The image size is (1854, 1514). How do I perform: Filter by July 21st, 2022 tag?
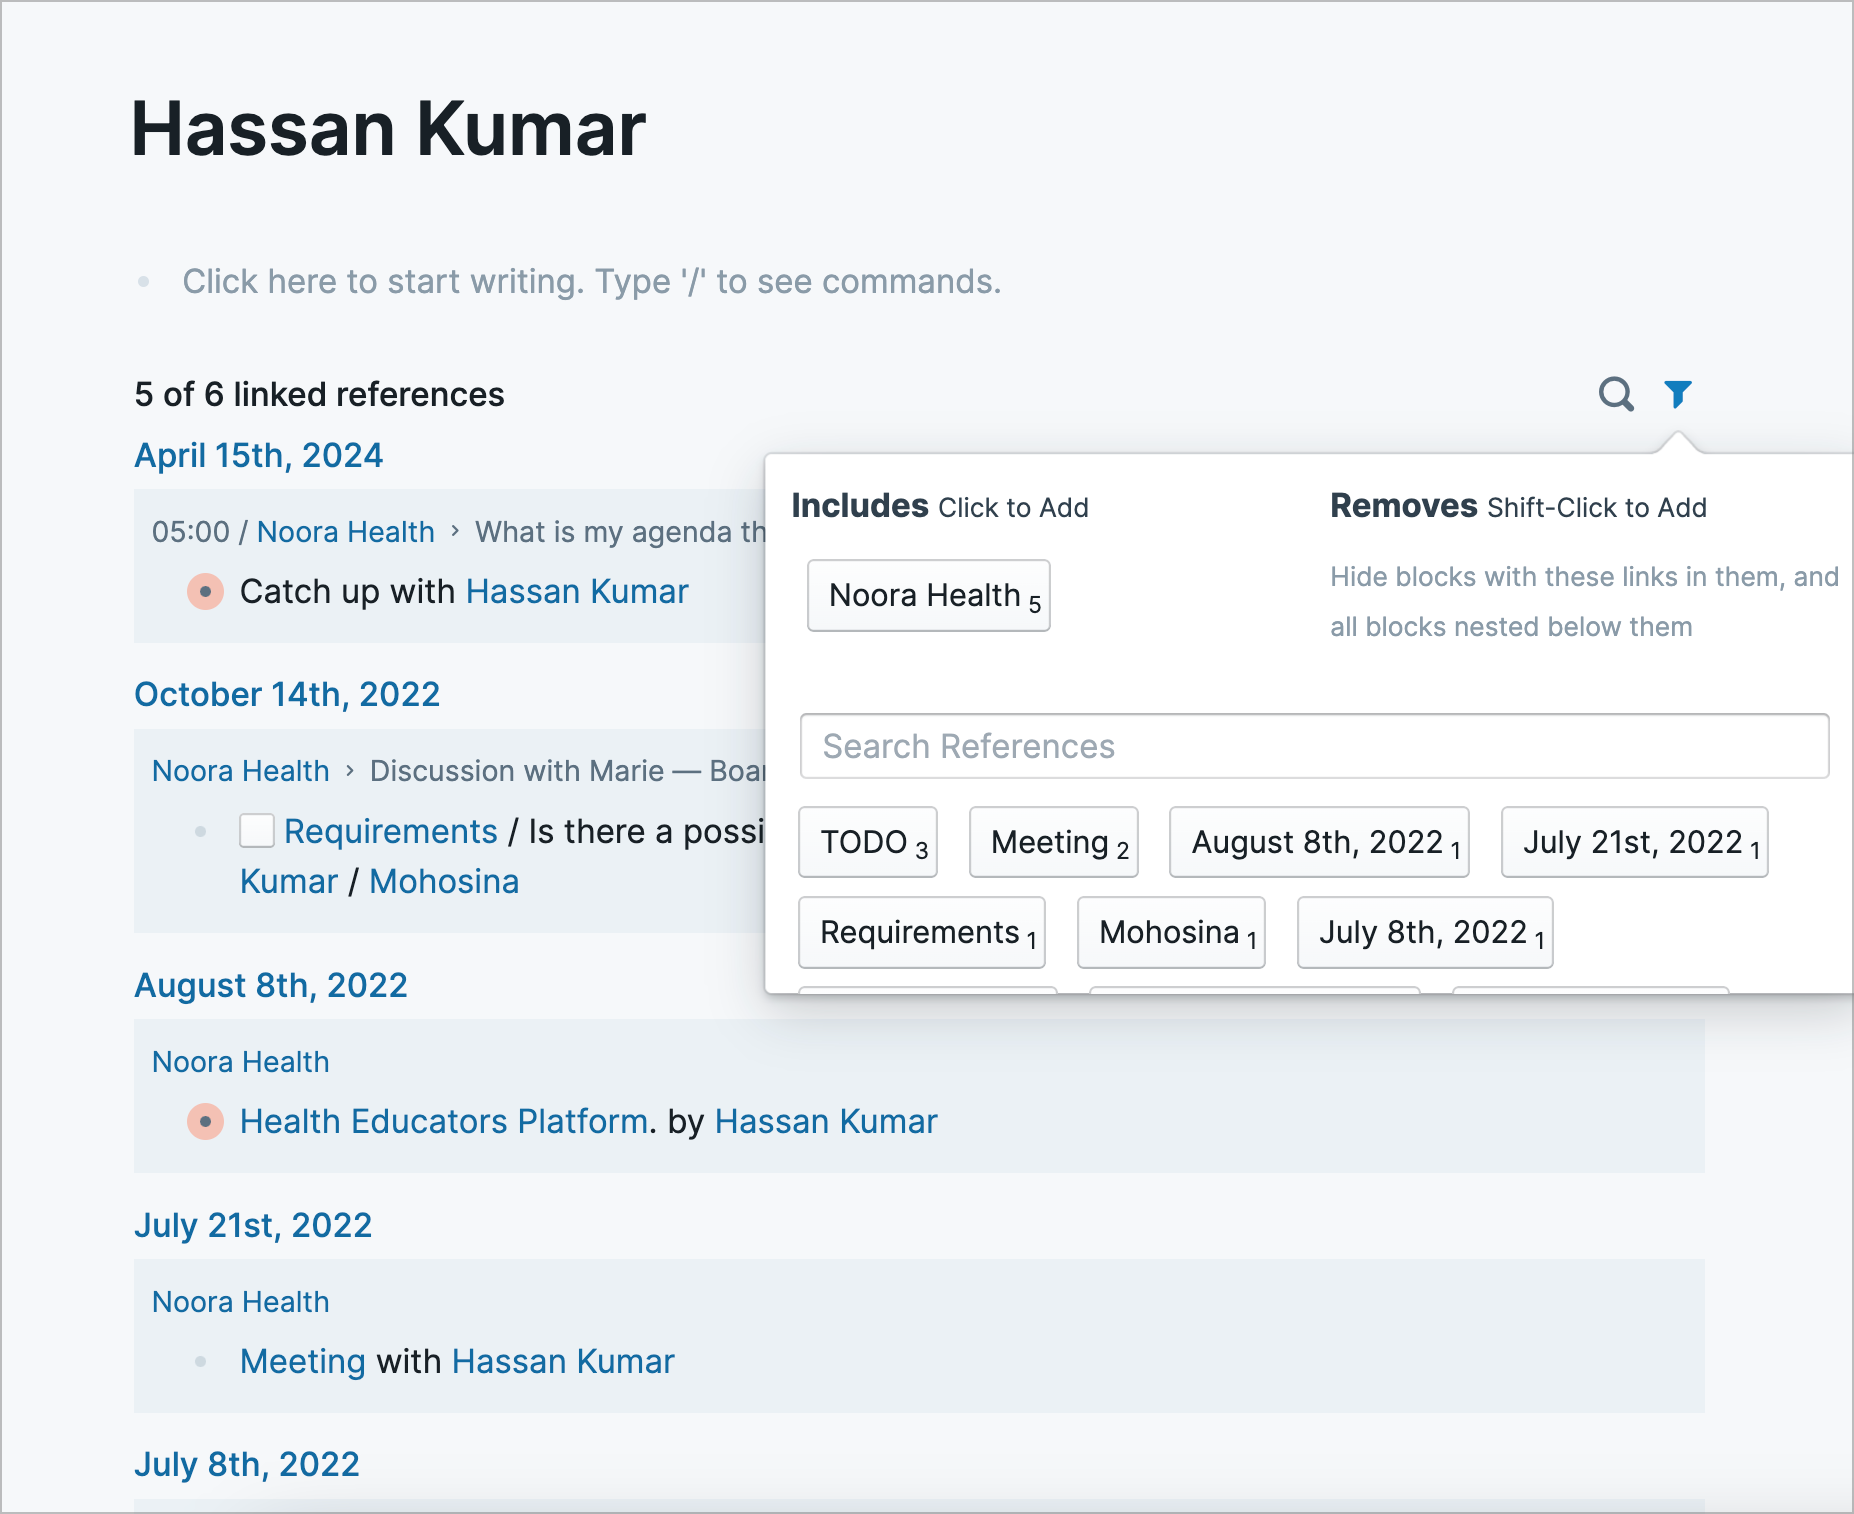[x=1634, y=842]
